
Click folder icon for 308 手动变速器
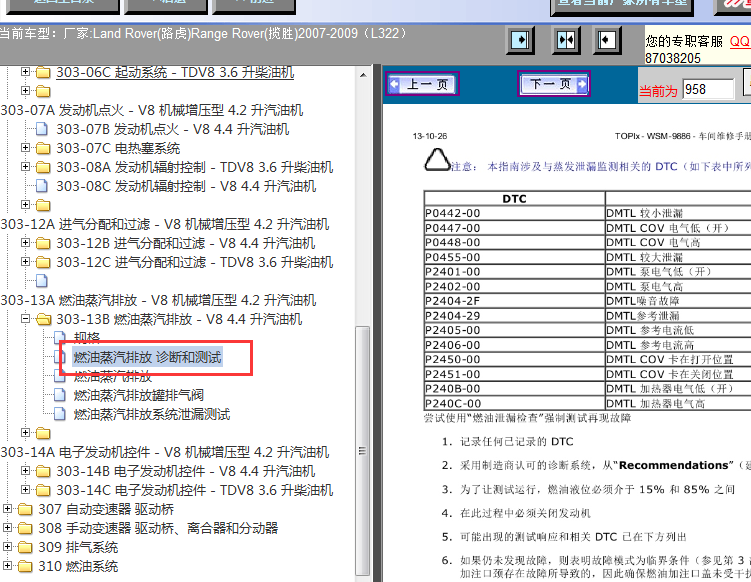coord(25,528)
